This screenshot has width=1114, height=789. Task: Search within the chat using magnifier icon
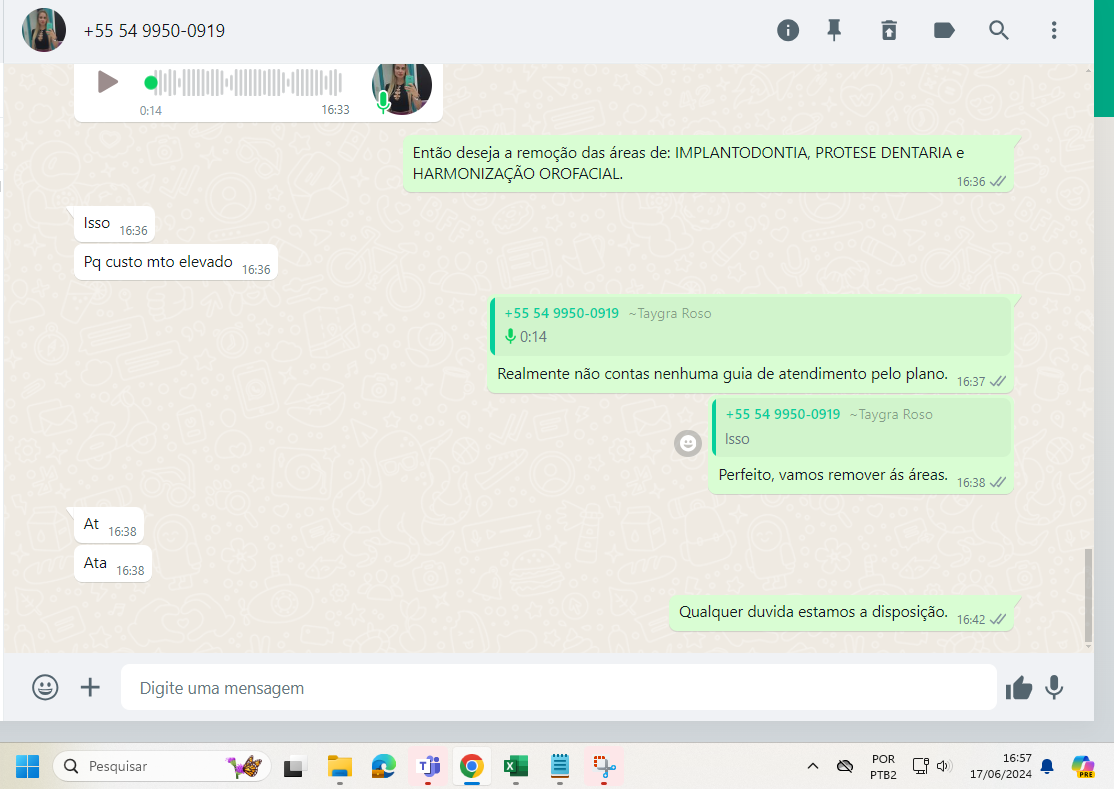(999, 31)
